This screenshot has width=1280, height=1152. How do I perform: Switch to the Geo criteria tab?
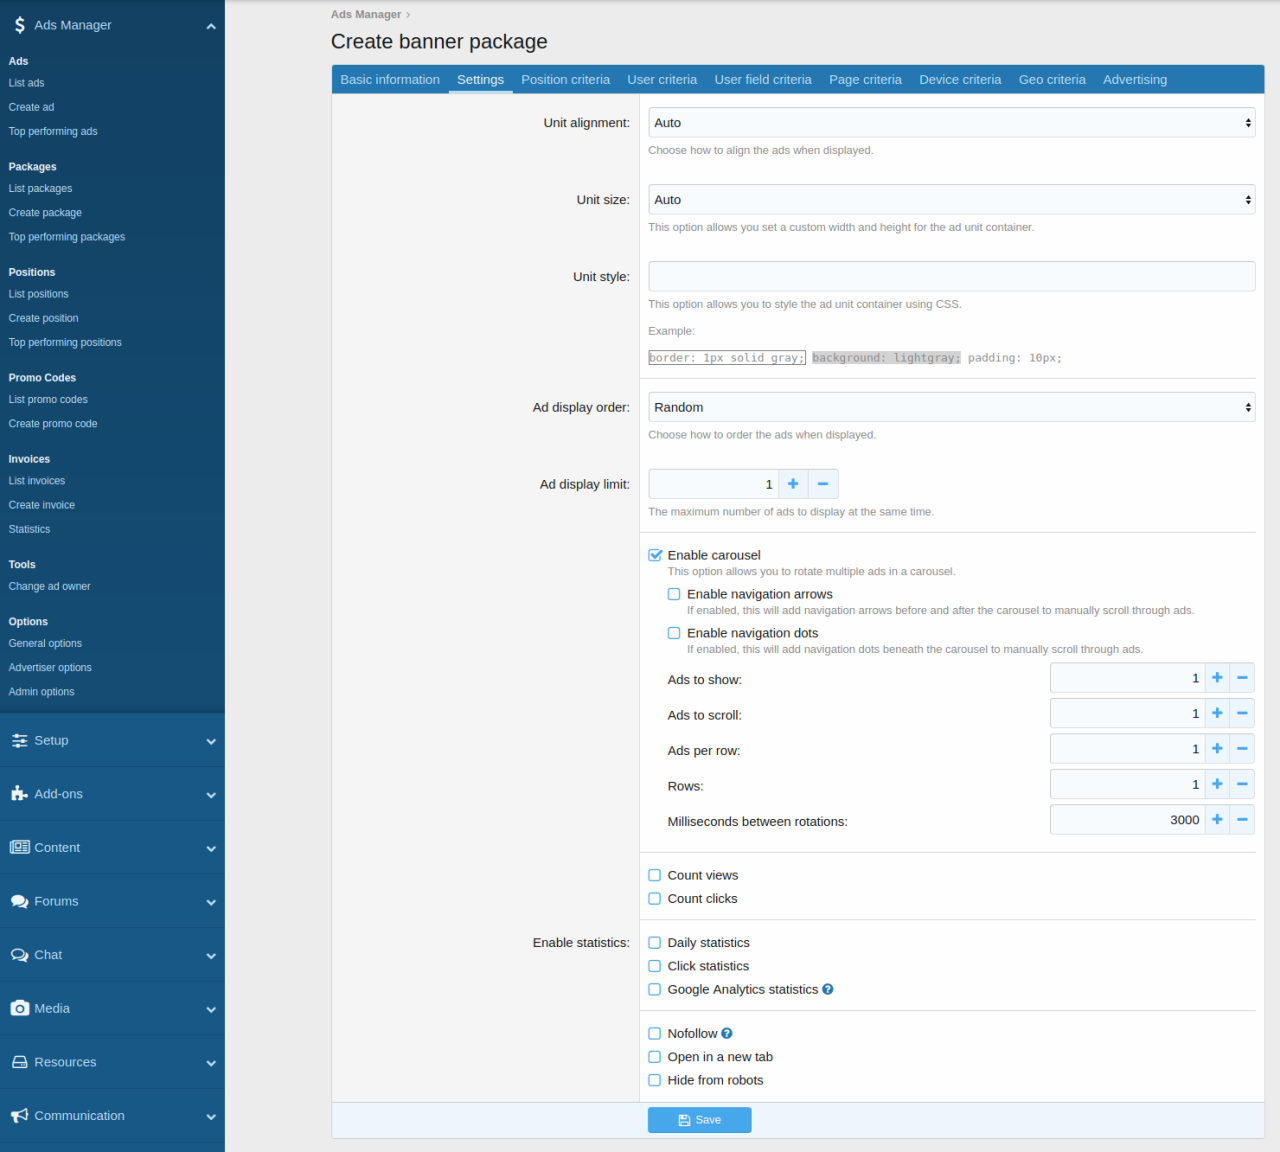(x=1052, y=79)
